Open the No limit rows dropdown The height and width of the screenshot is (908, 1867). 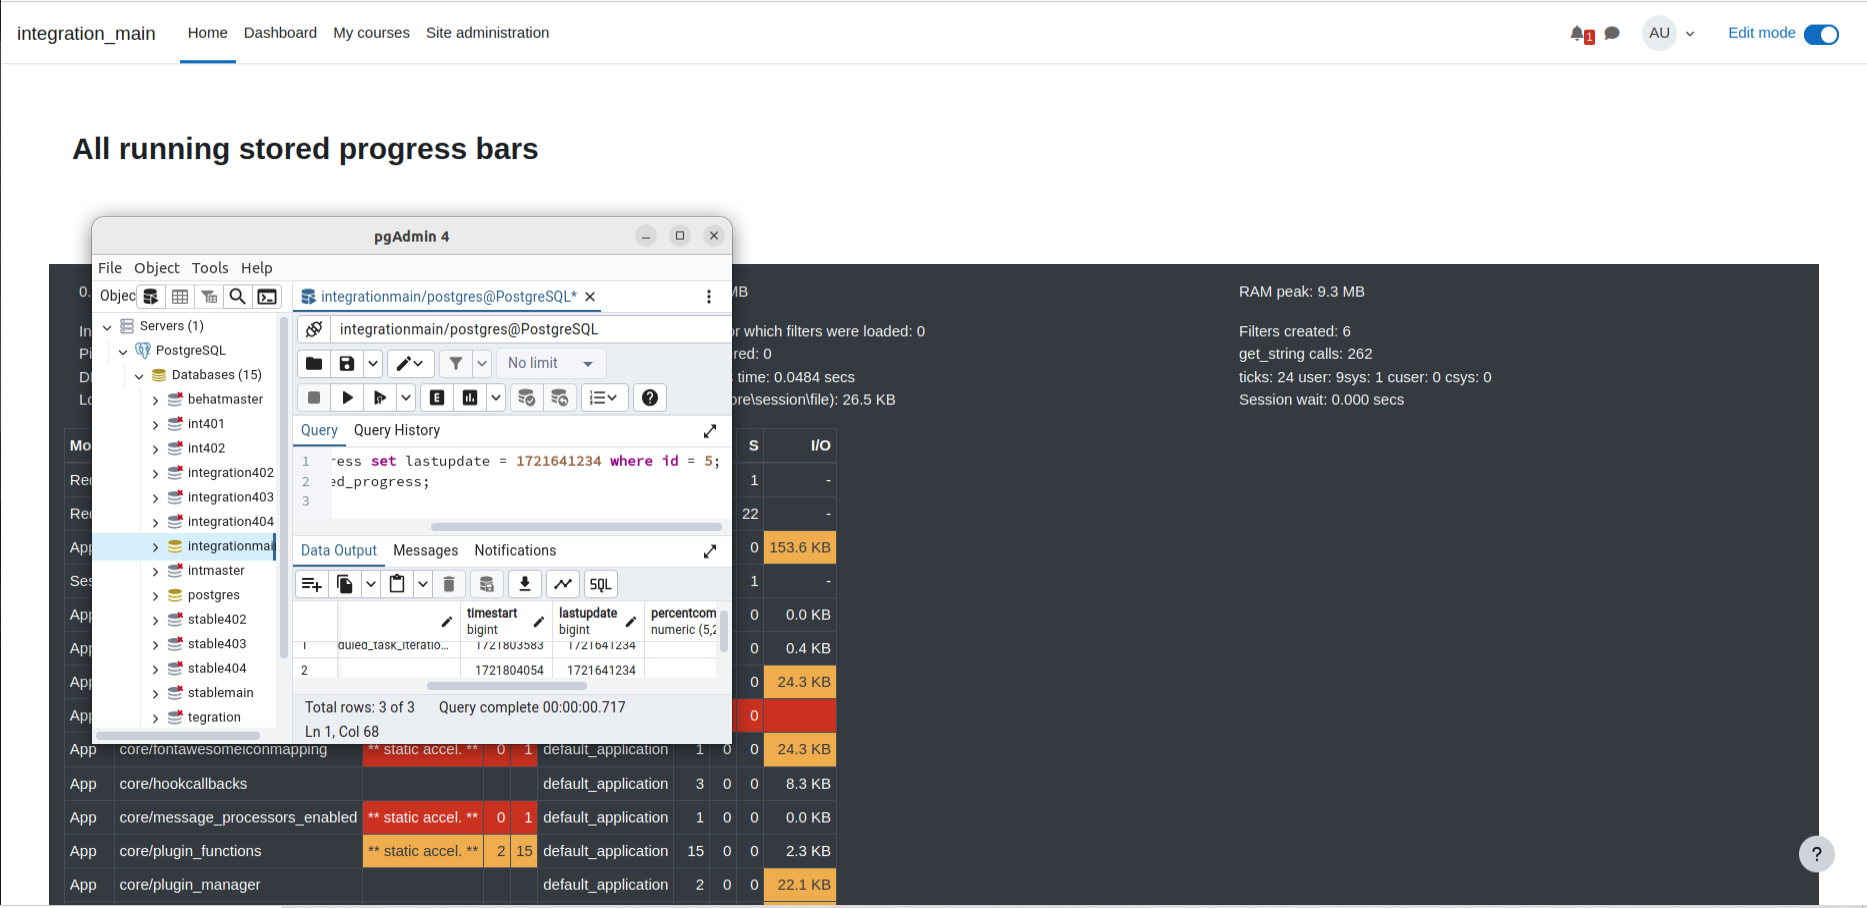click(551, 363)
